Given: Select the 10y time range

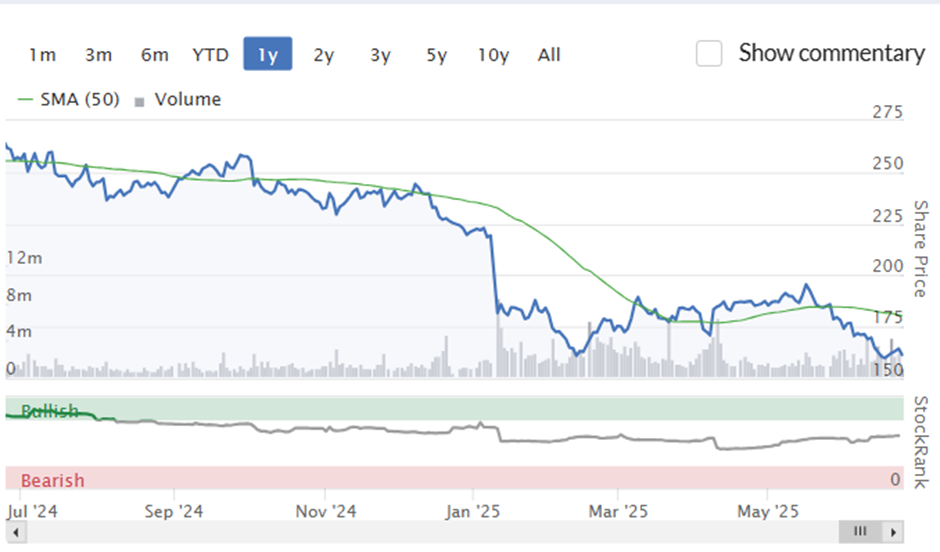Looking at the screenshot, I should pyautogui.click(x=493, y=55).
